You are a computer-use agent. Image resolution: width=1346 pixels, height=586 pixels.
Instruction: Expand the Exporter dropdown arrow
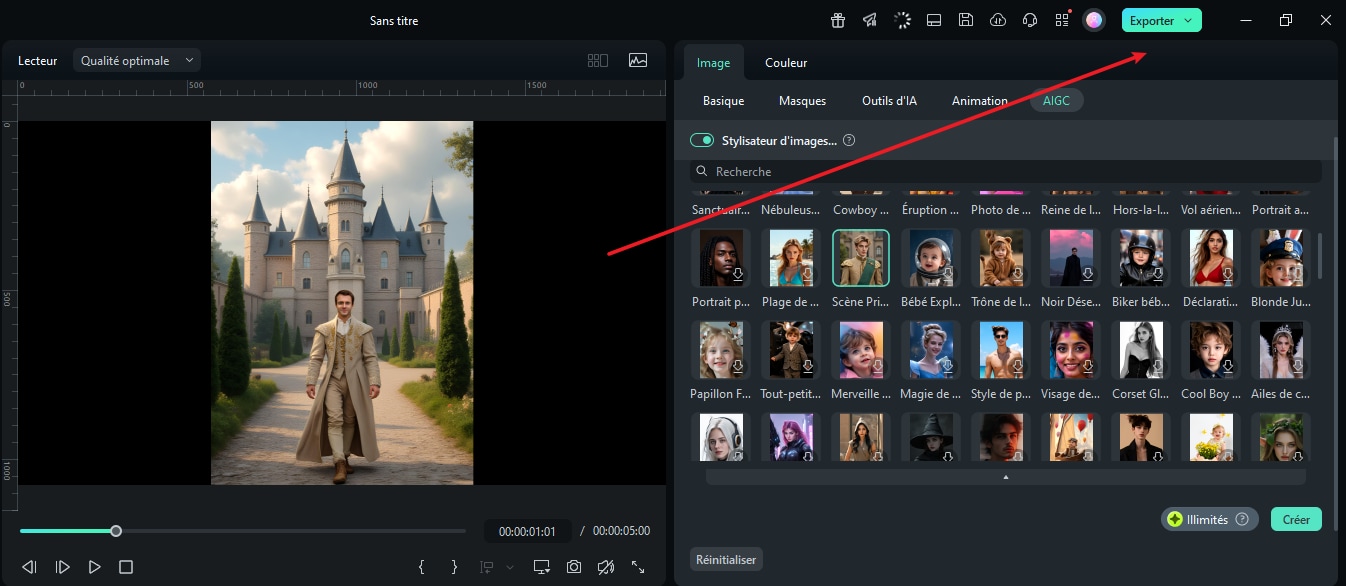[1188, 20]
